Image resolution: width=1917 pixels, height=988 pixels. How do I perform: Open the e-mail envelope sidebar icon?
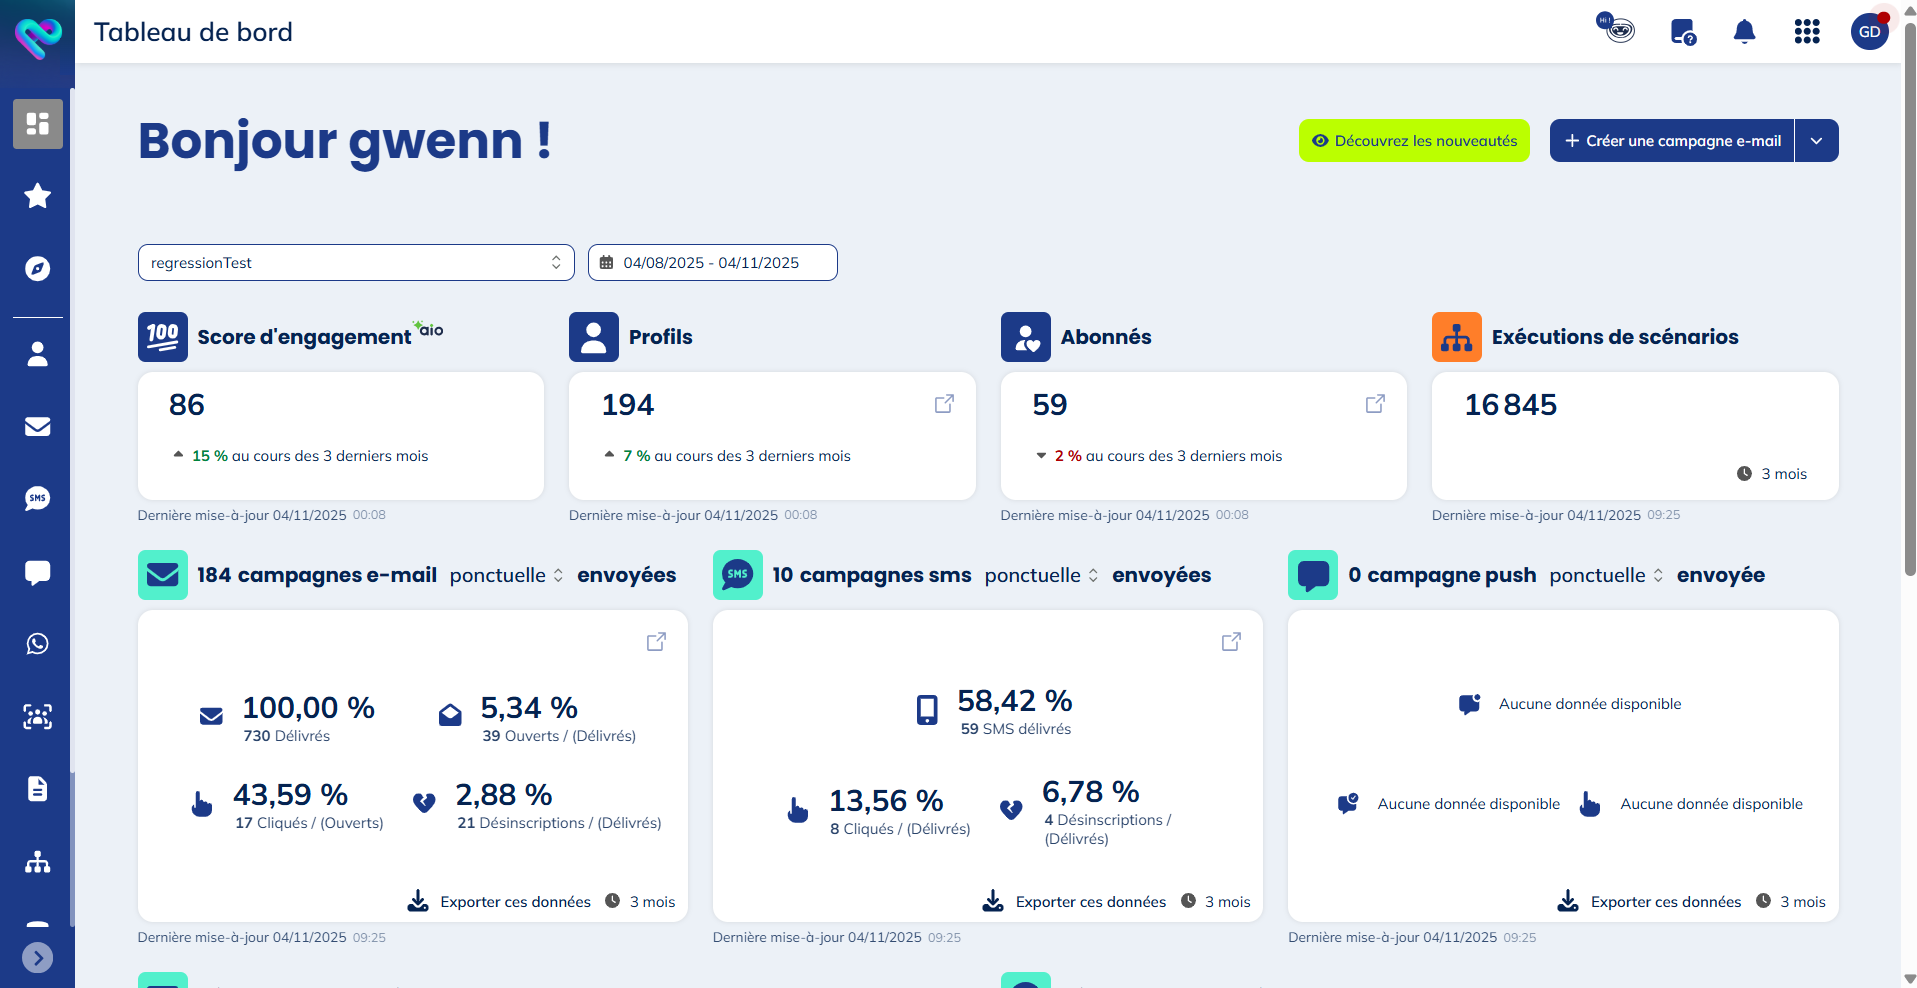click(x=37, y=426)
